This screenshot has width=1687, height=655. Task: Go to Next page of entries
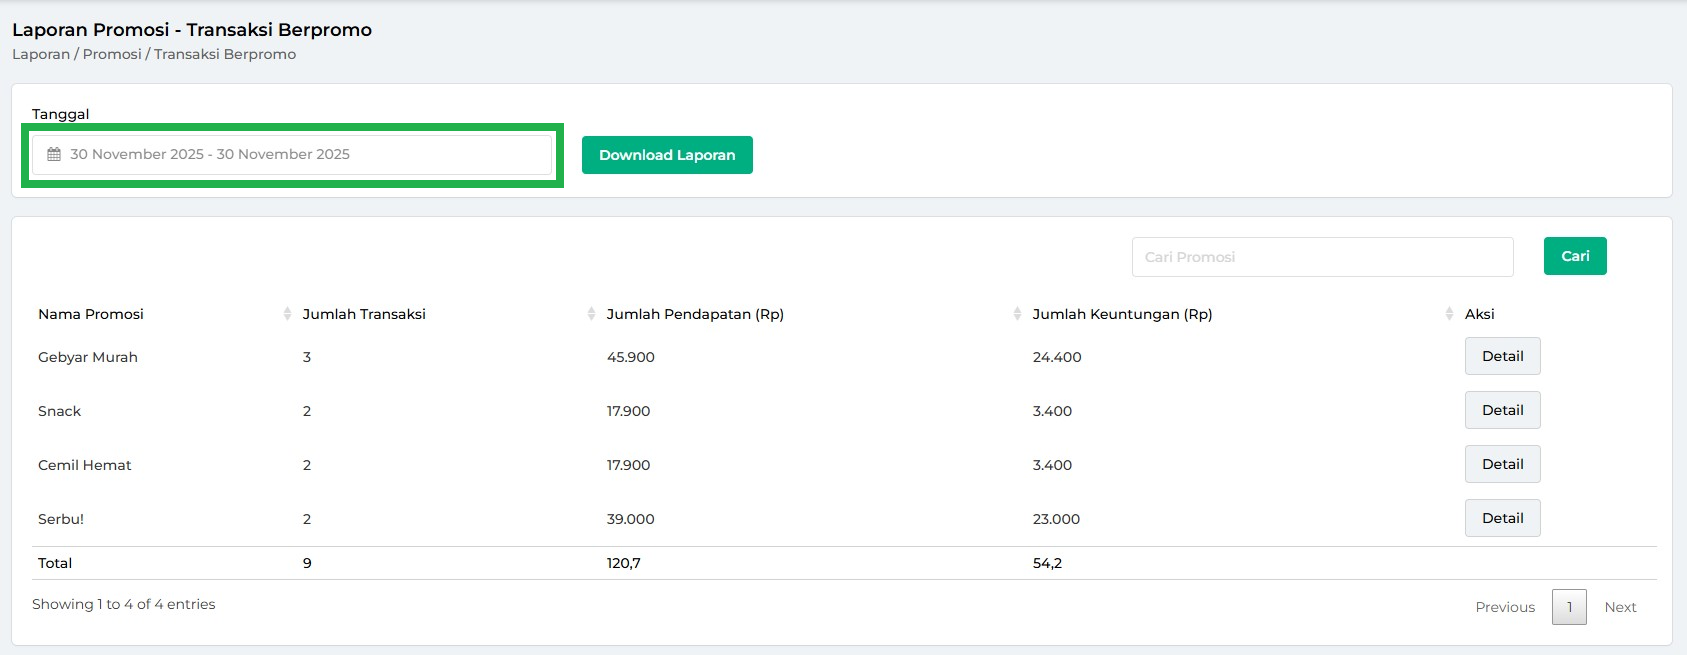coord(1620,607)
